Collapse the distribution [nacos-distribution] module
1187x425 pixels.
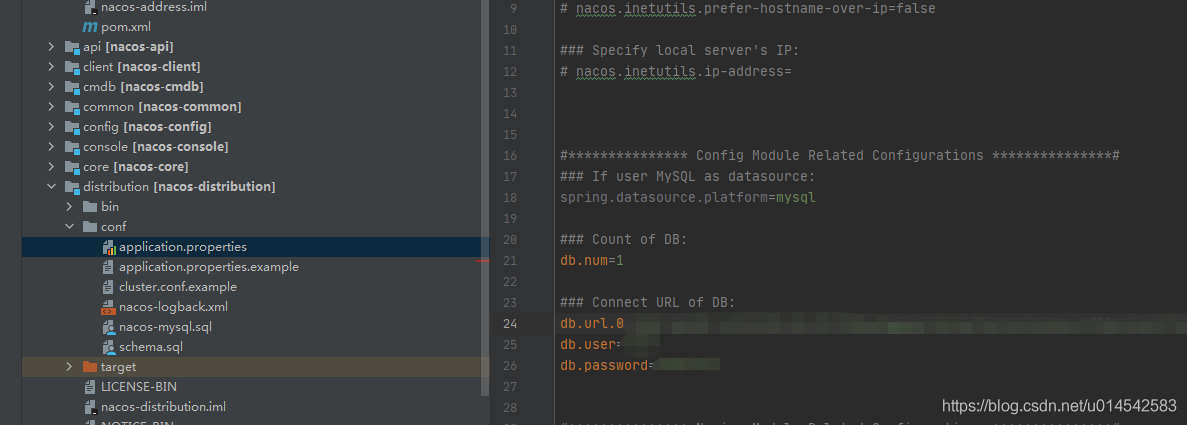point(51,186)
